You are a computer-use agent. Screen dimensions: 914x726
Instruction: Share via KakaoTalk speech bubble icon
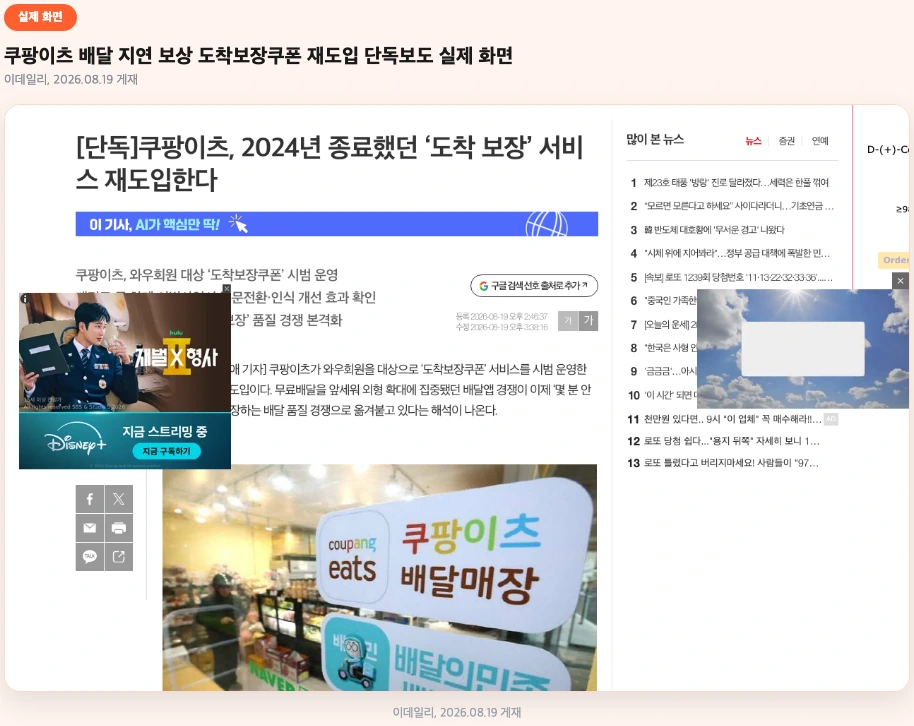[90, 556]
